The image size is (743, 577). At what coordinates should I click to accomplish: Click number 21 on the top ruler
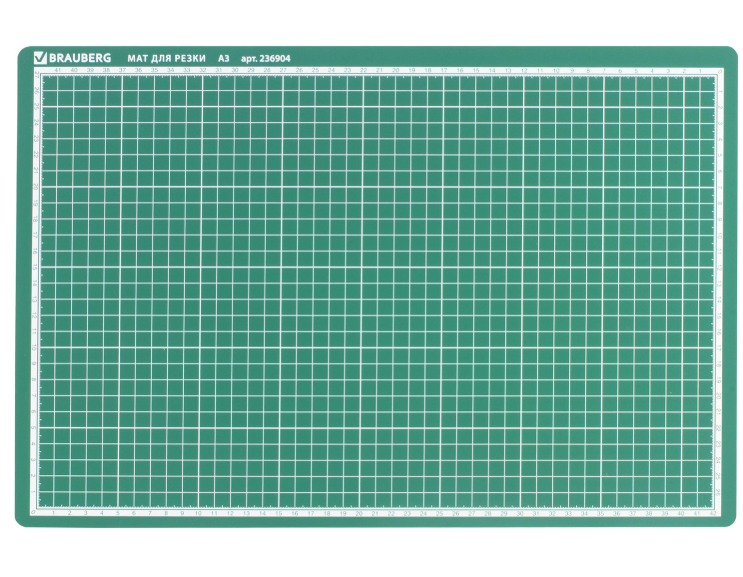point(379,72)
